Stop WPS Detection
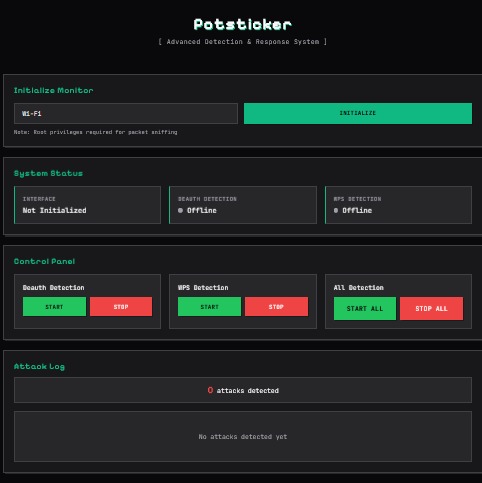 tap(276, 307)
